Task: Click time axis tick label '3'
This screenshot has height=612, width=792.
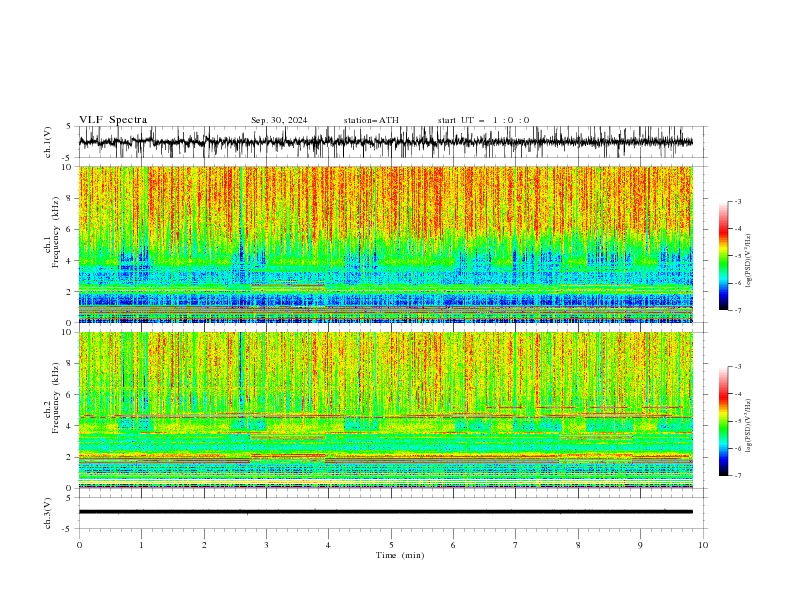Action: pyautogui.click(x=266, y=545)
